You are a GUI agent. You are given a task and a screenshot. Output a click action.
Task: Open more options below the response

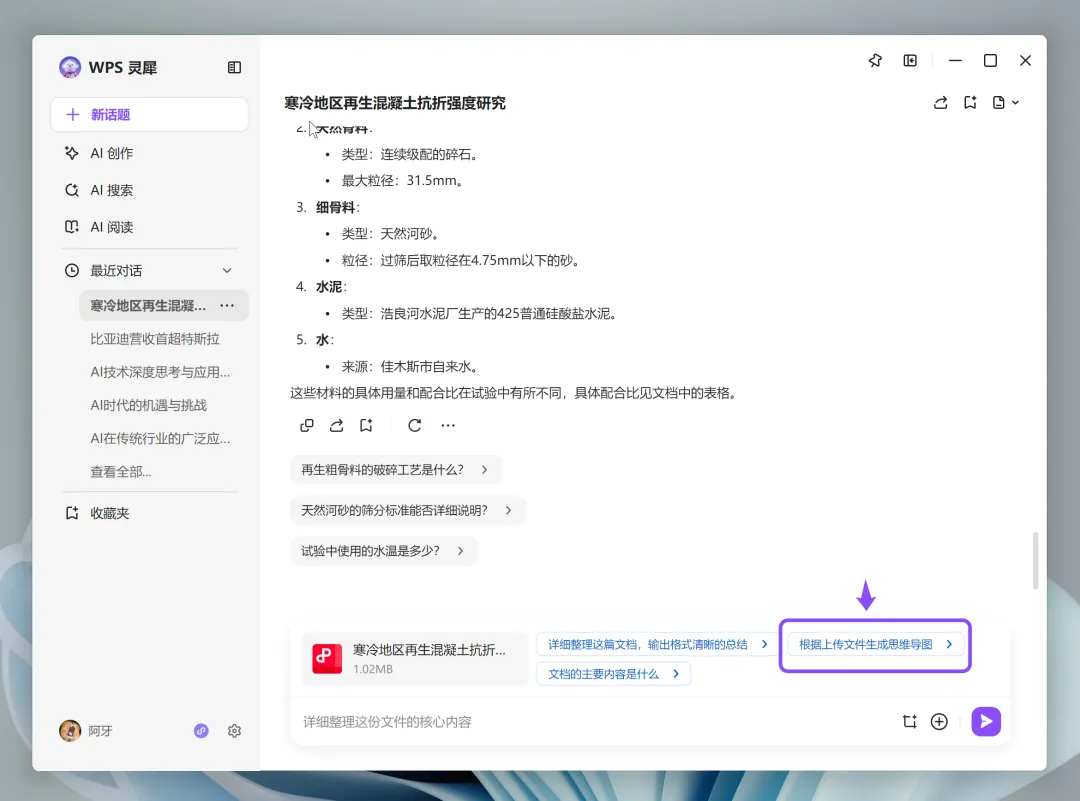(448, 426)
